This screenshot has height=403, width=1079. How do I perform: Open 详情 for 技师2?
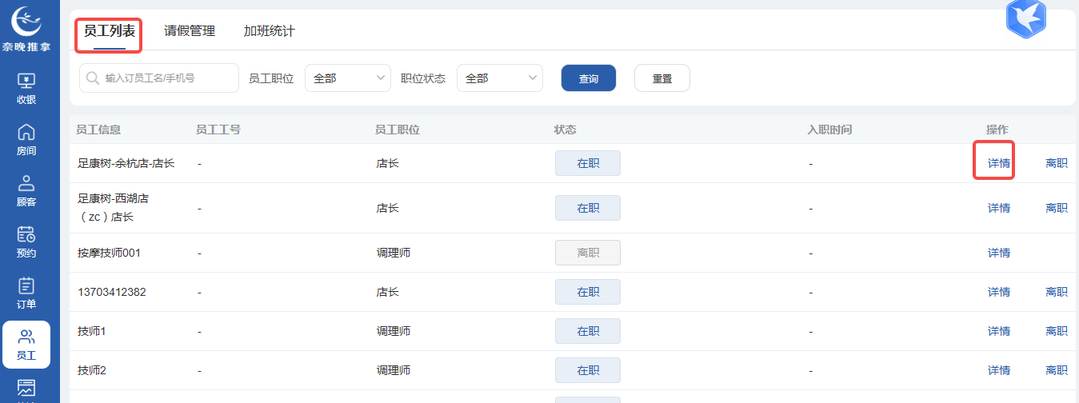point(999,371)
